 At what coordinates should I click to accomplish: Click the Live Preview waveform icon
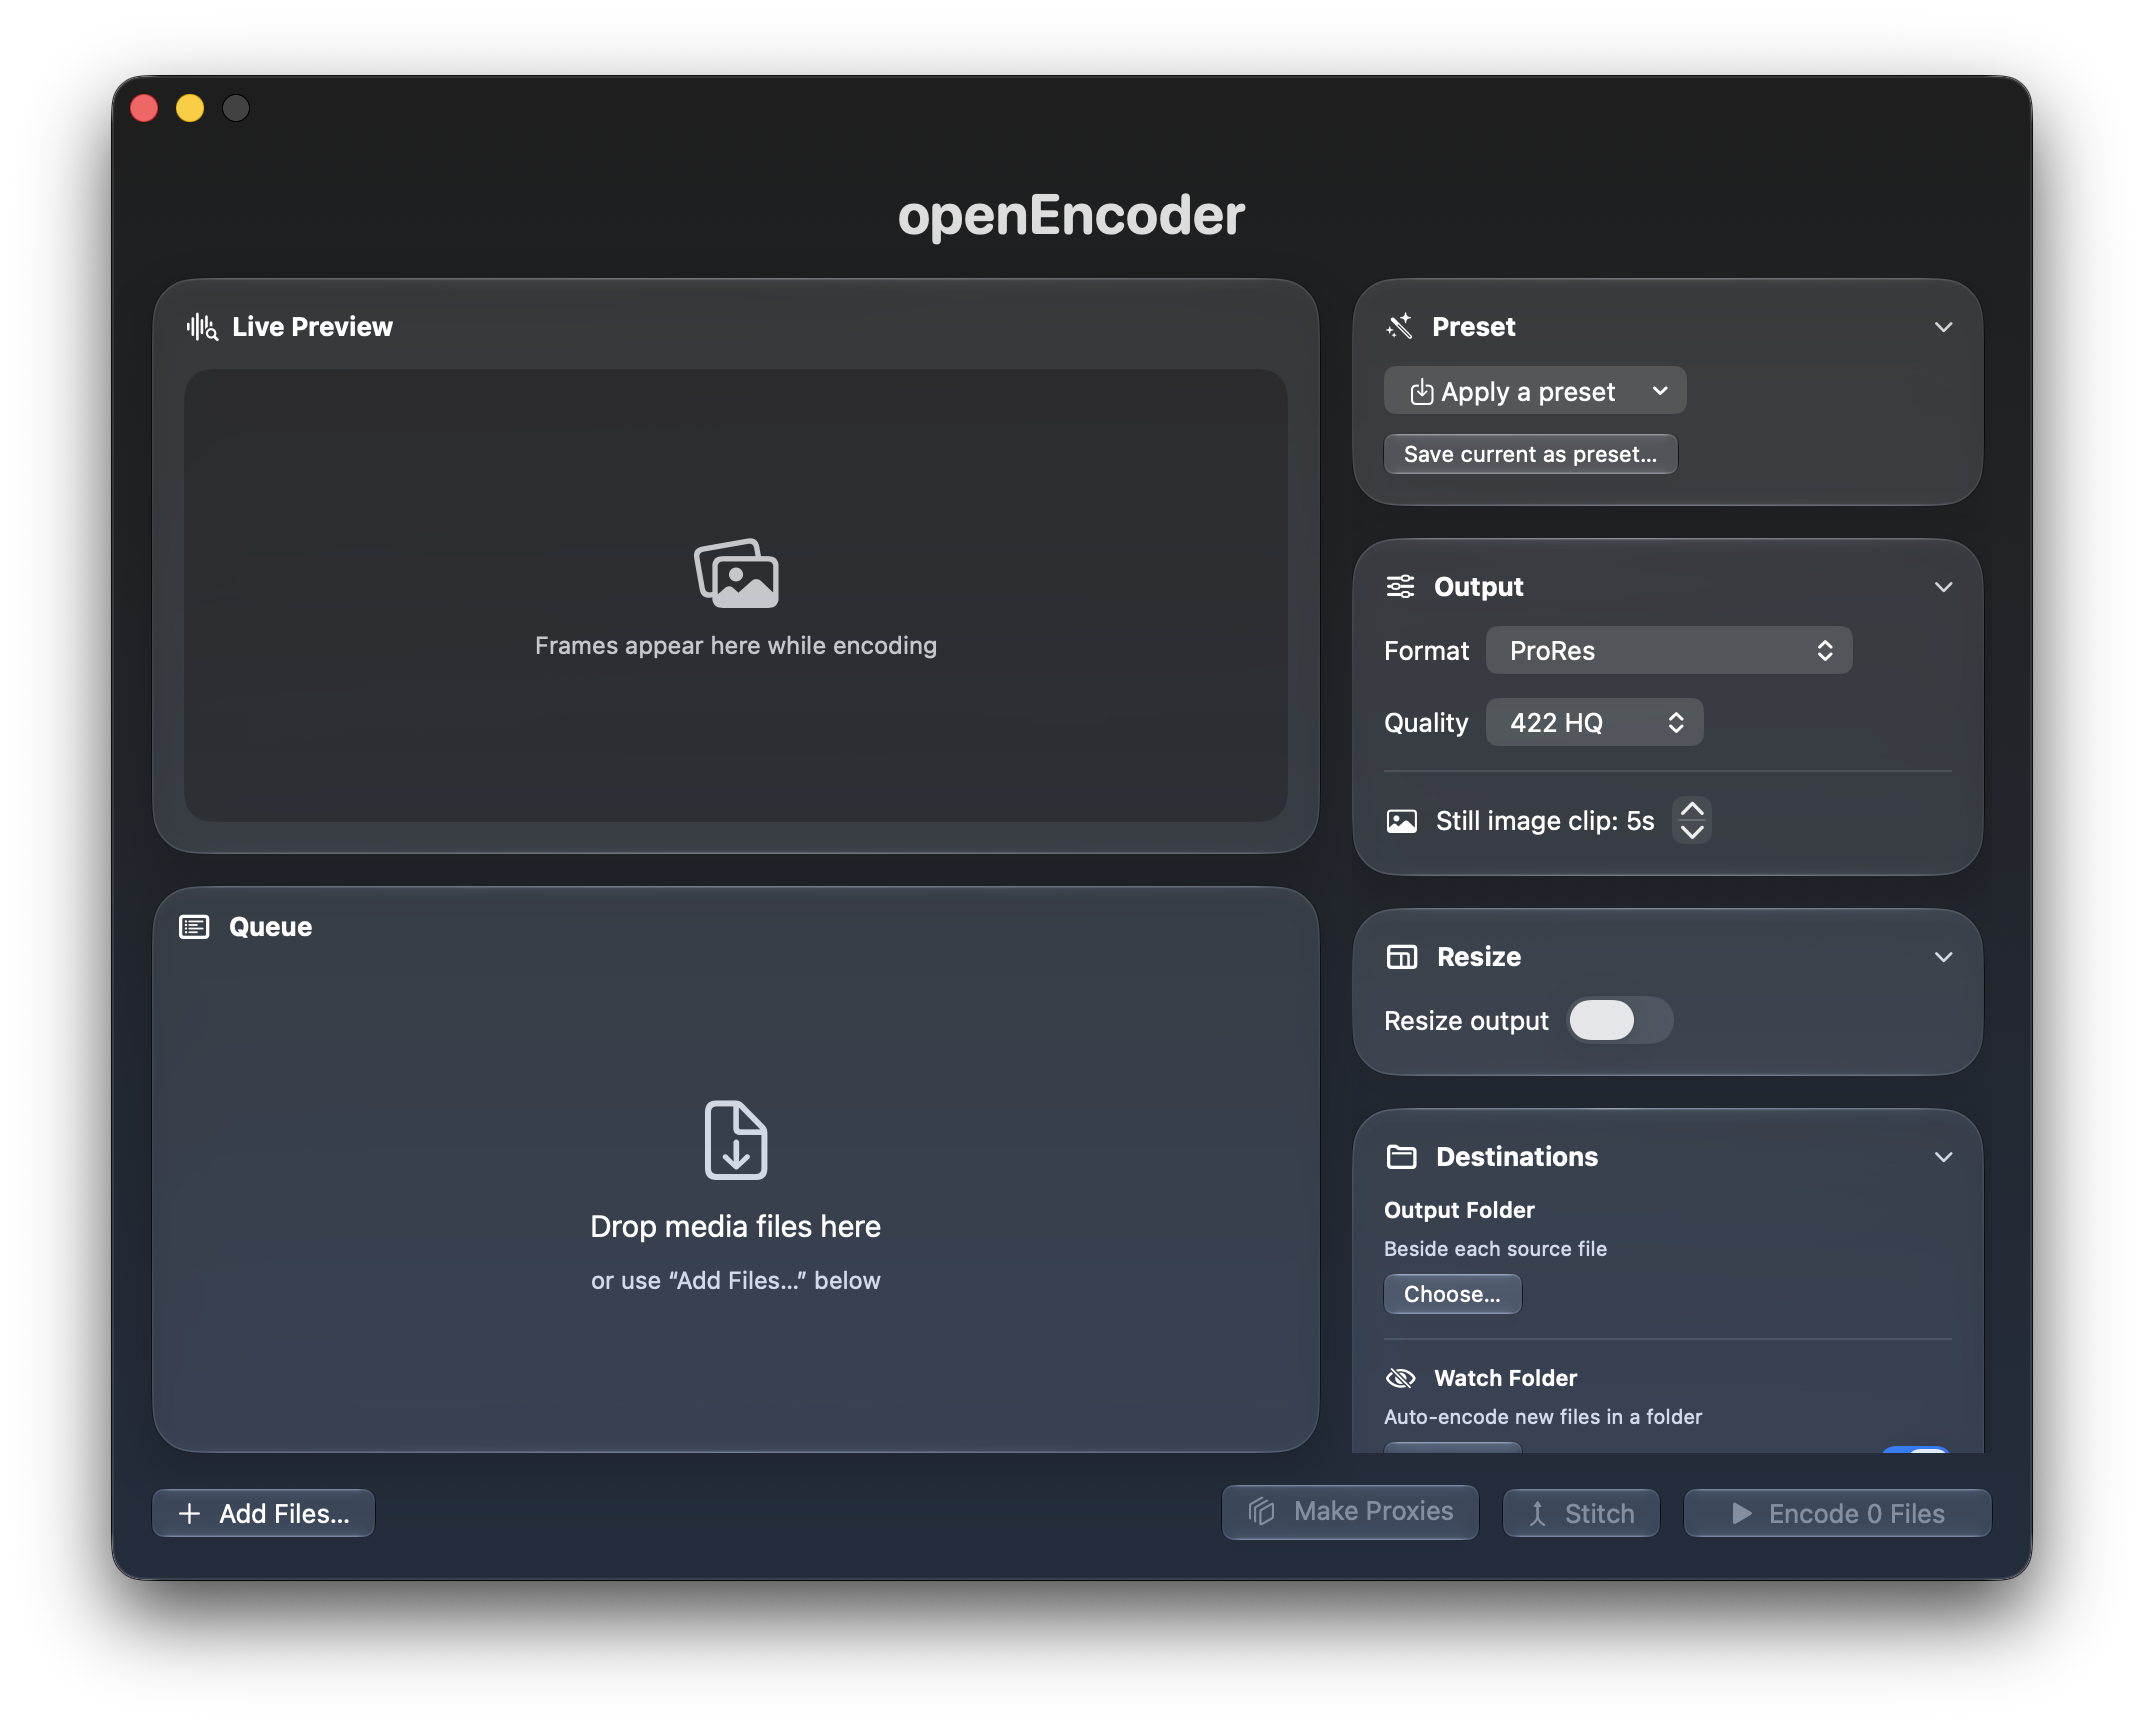click(202, 327)
